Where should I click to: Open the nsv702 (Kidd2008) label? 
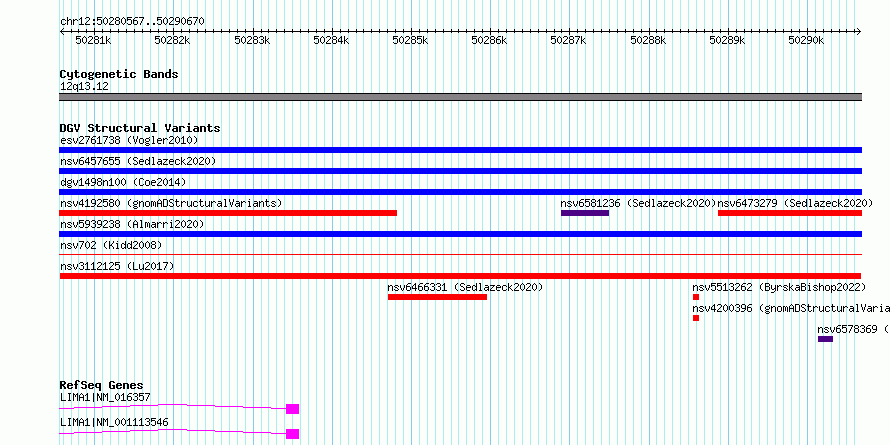[x=111, y=245]
